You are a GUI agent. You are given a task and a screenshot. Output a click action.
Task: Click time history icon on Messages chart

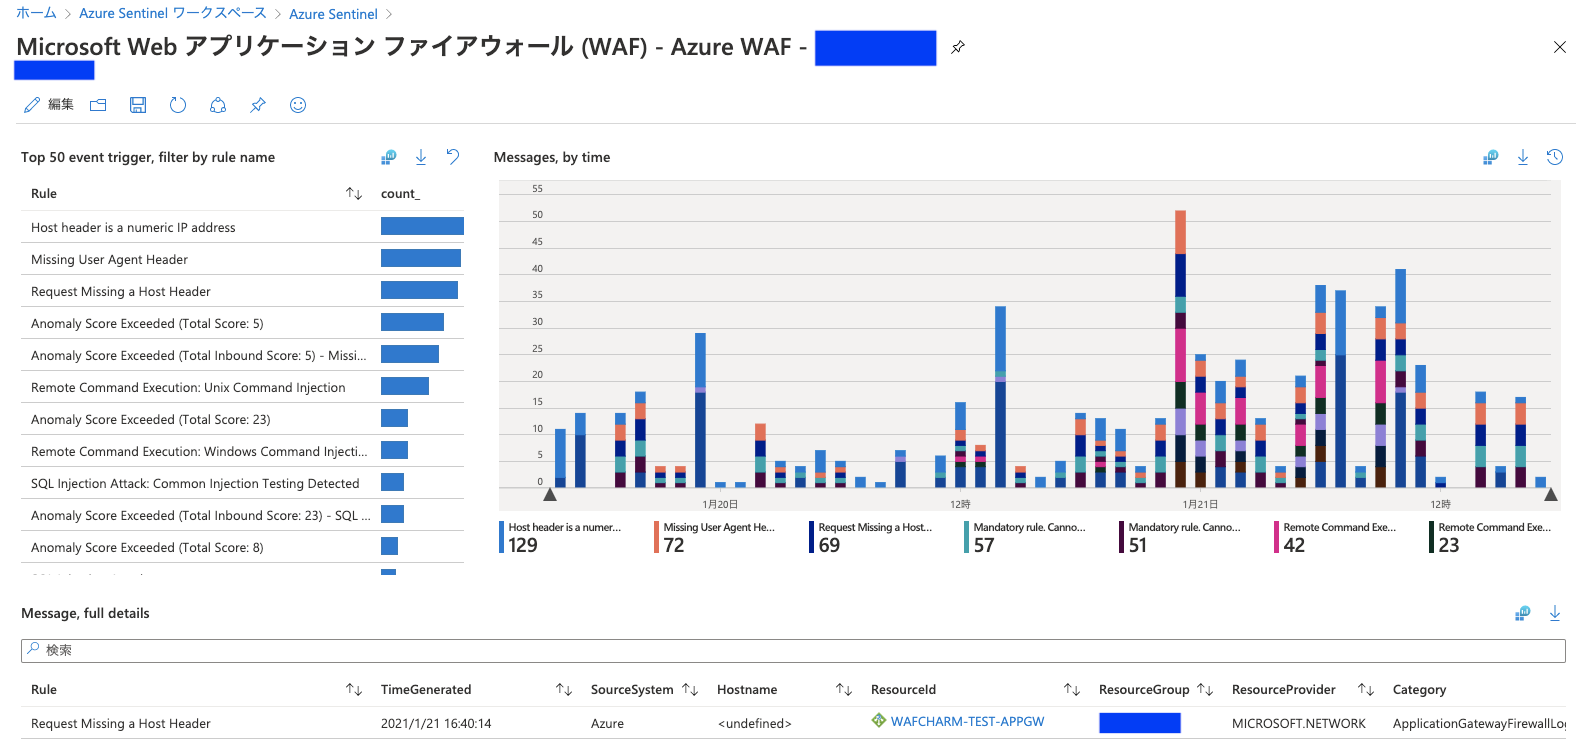click(x=1555, y=157)
